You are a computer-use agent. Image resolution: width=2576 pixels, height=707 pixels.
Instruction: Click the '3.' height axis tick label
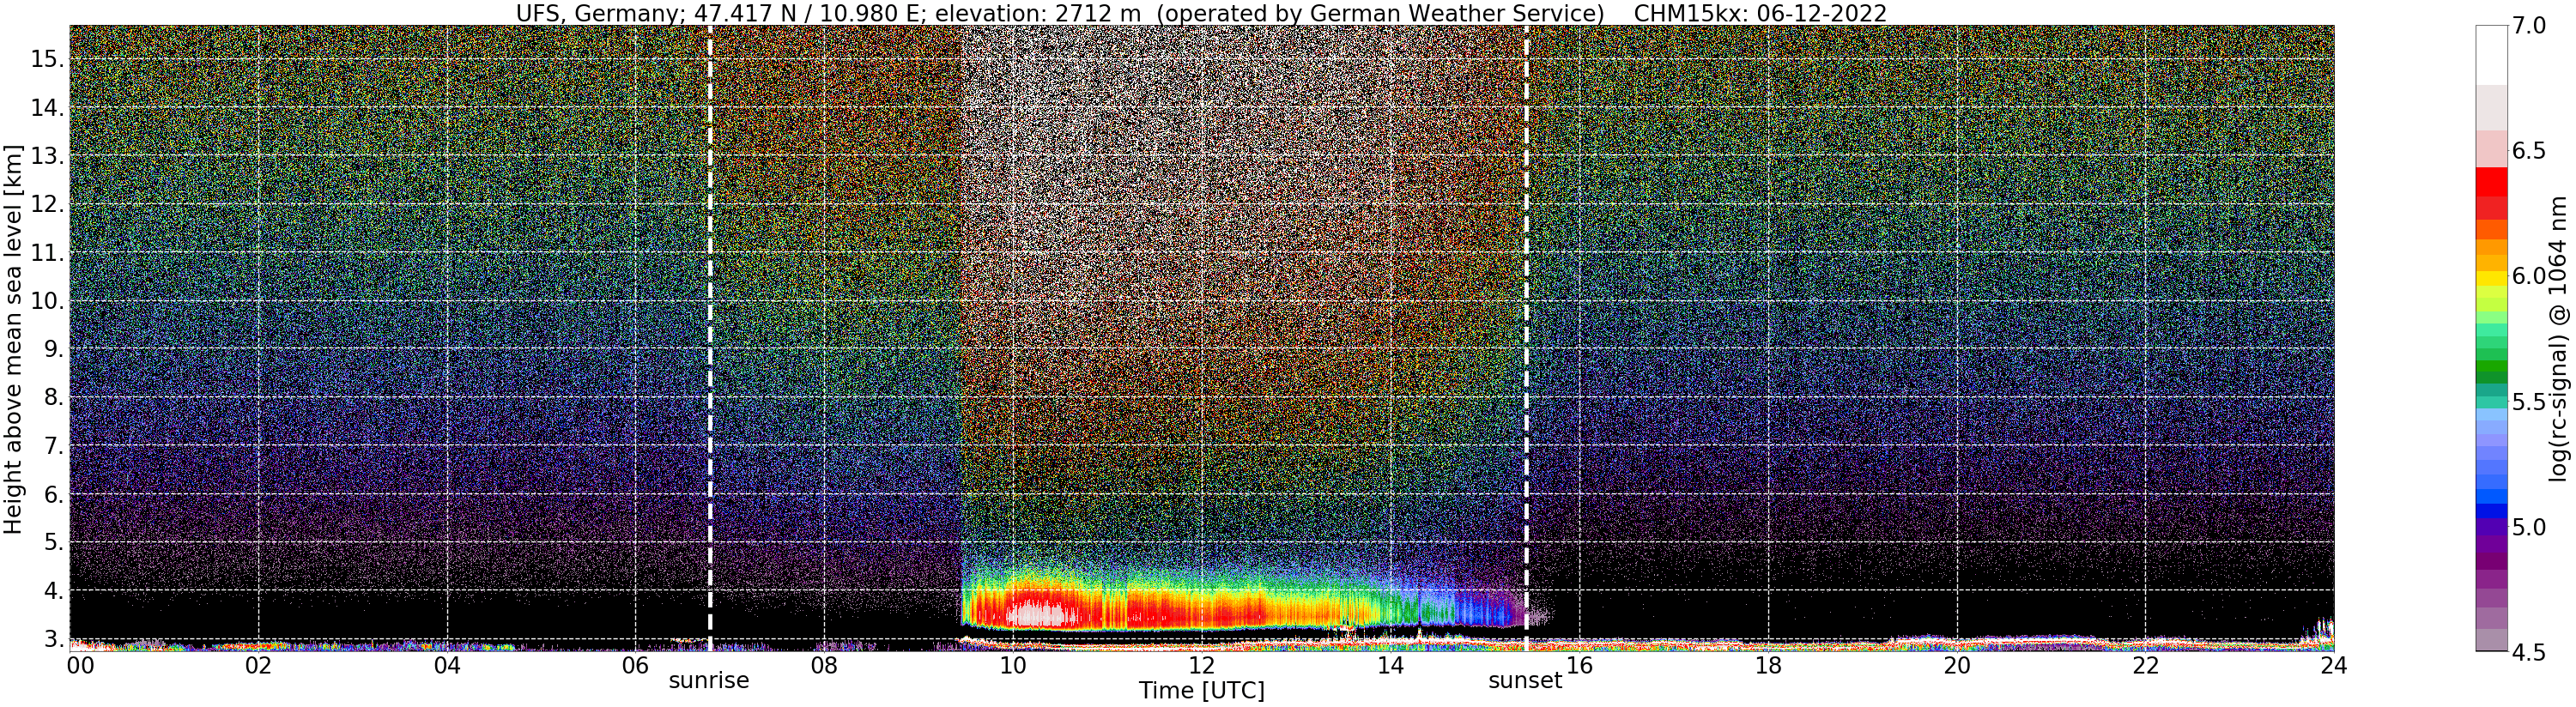[52, 639]
